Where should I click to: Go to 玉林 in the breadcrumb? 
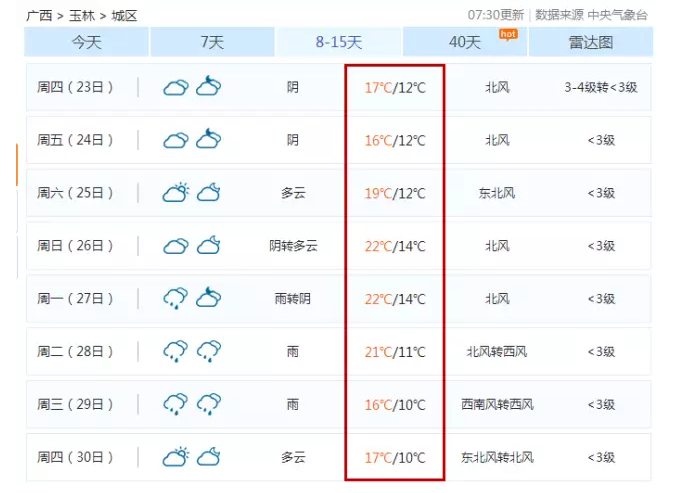(82, 16)
